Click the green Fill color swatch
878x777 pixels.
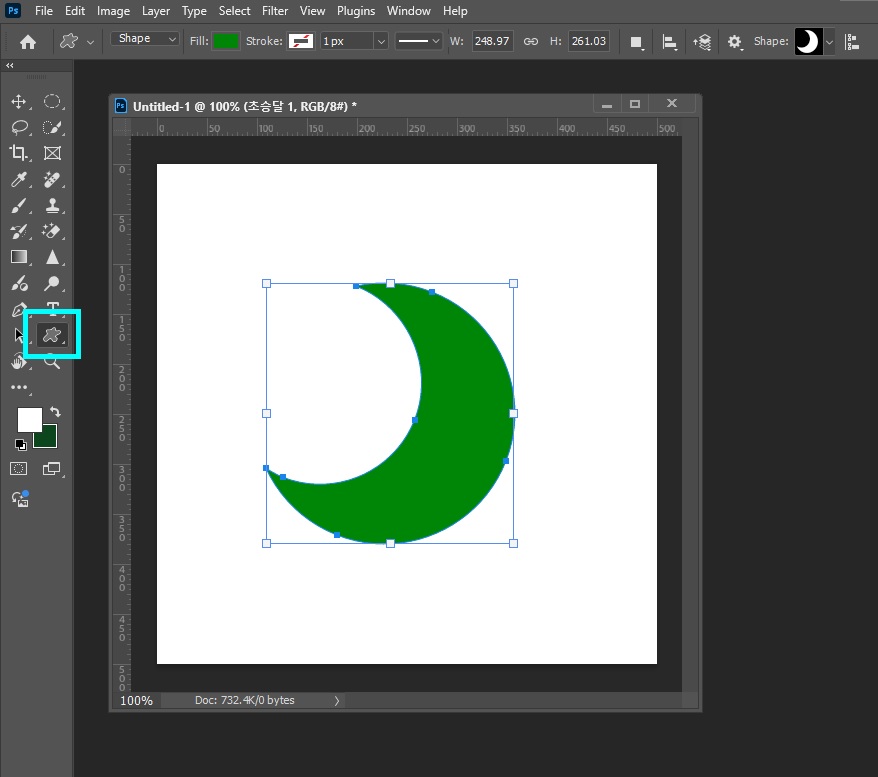pos(226,41)
